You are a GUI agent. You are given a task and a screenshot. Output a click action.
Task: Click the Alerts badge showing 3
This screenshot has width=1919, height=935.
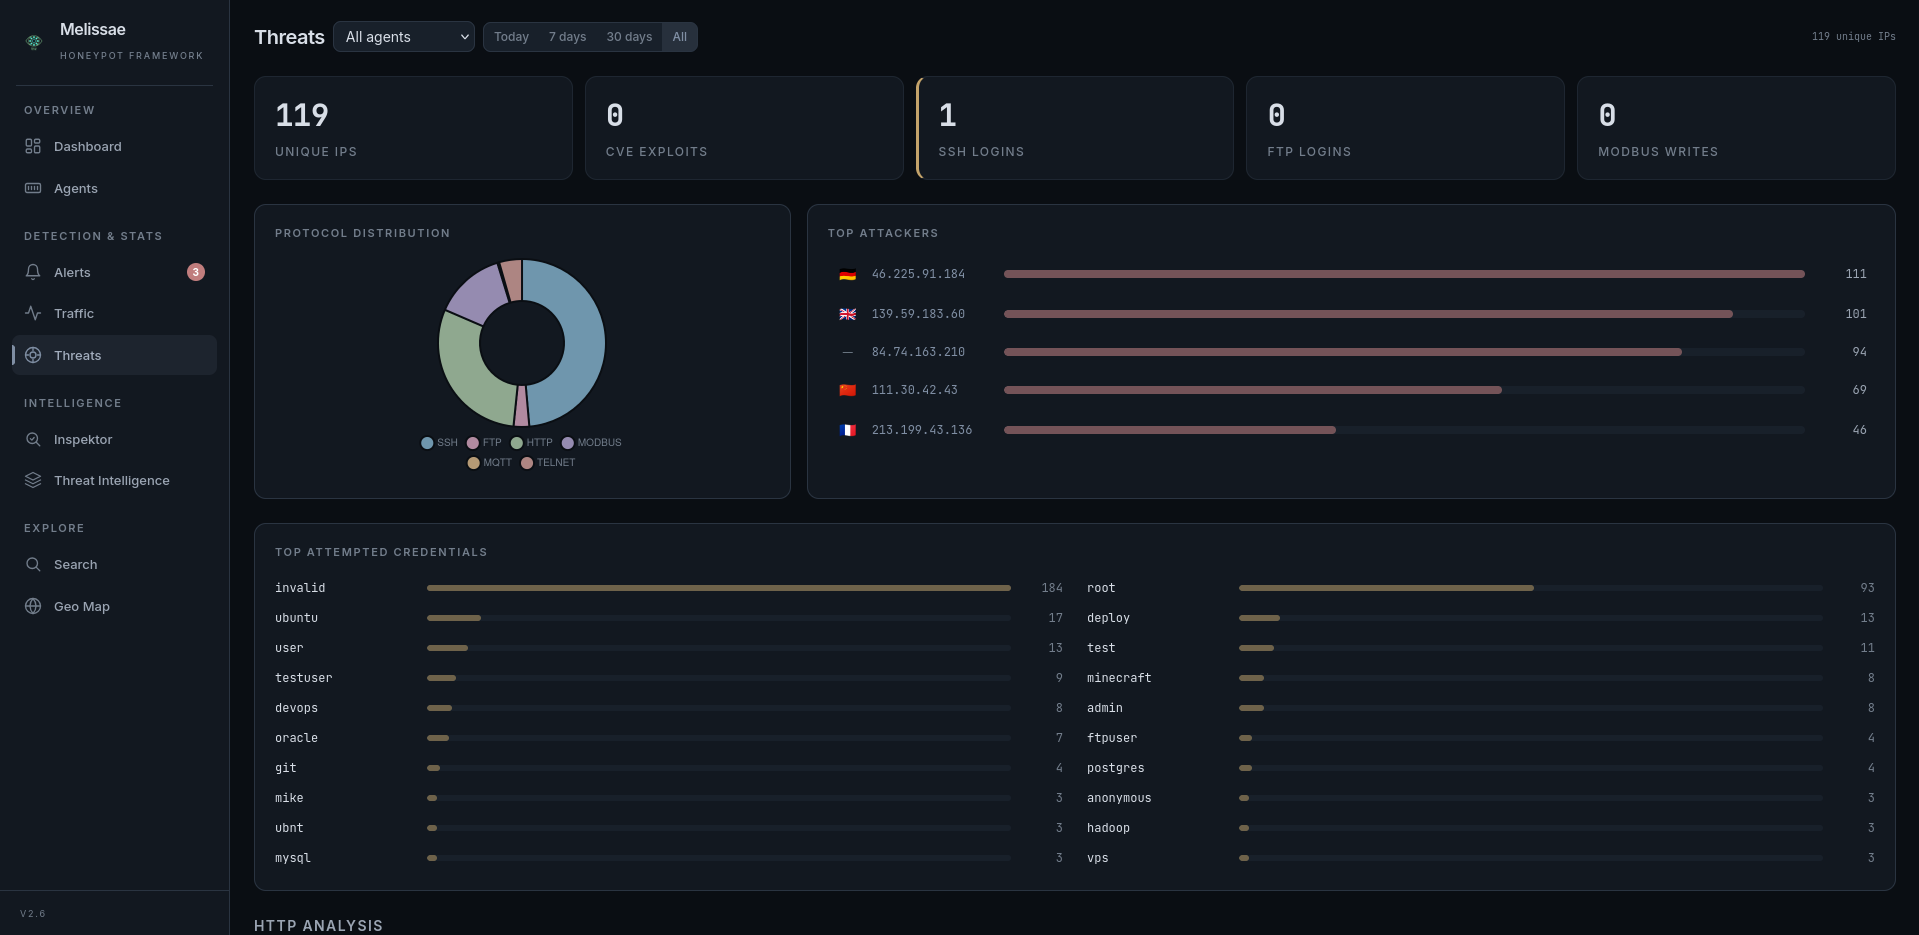(196, 272)
